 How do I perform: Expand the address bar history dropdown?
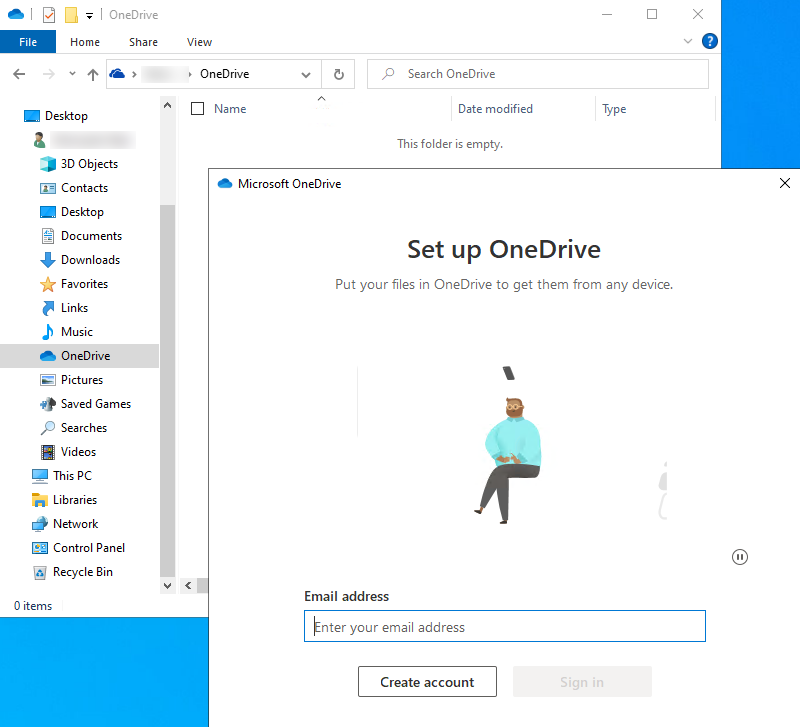coord(306,74)
